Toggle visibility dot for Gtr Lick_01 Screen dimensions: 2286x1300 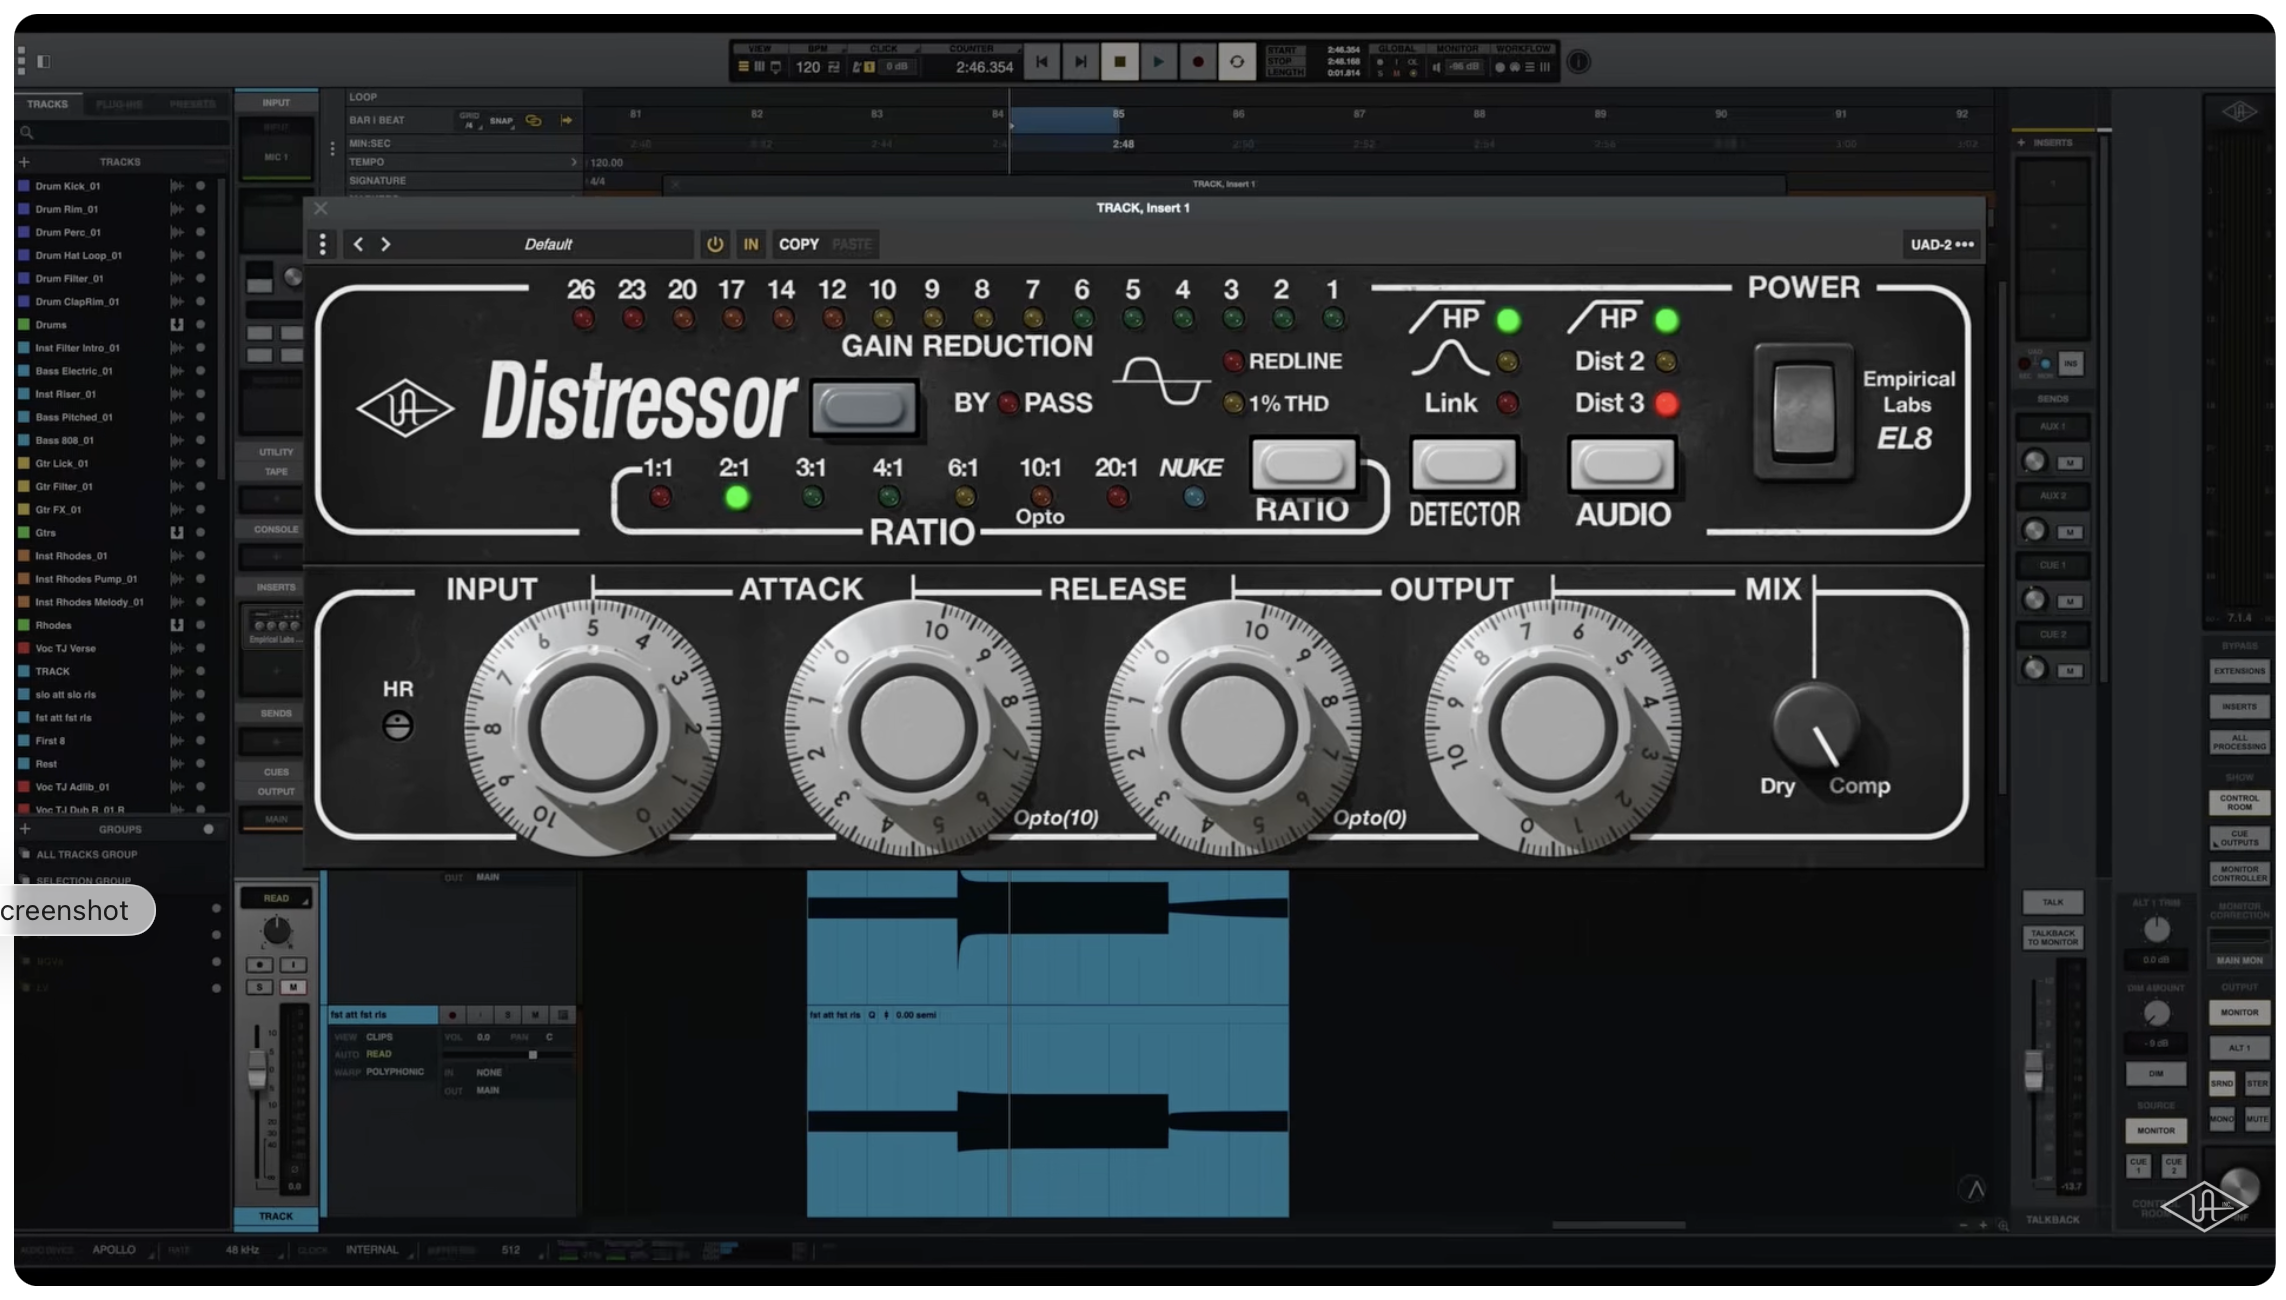[200, 463]
